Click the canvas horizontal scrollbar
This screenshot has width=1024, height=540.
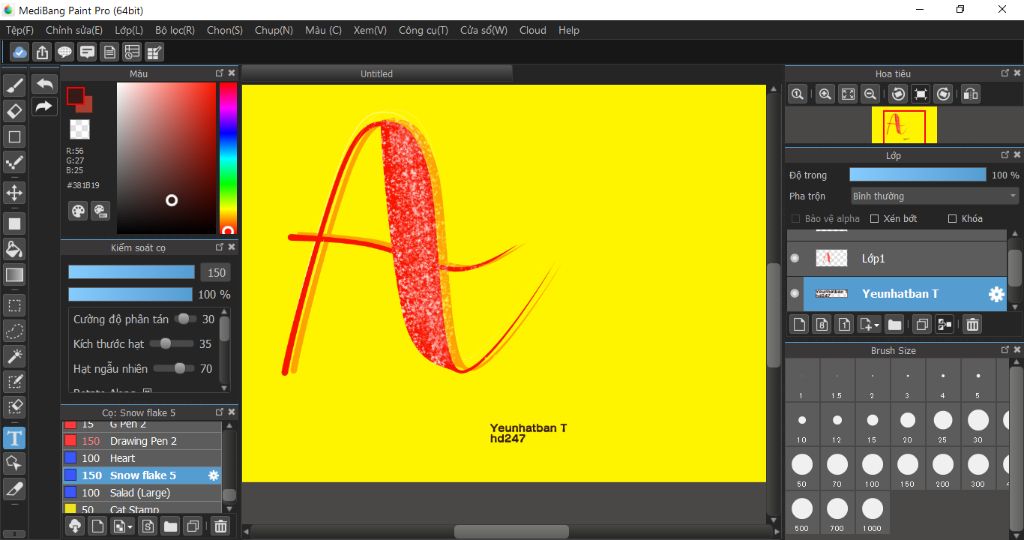[x=511, y=532]
